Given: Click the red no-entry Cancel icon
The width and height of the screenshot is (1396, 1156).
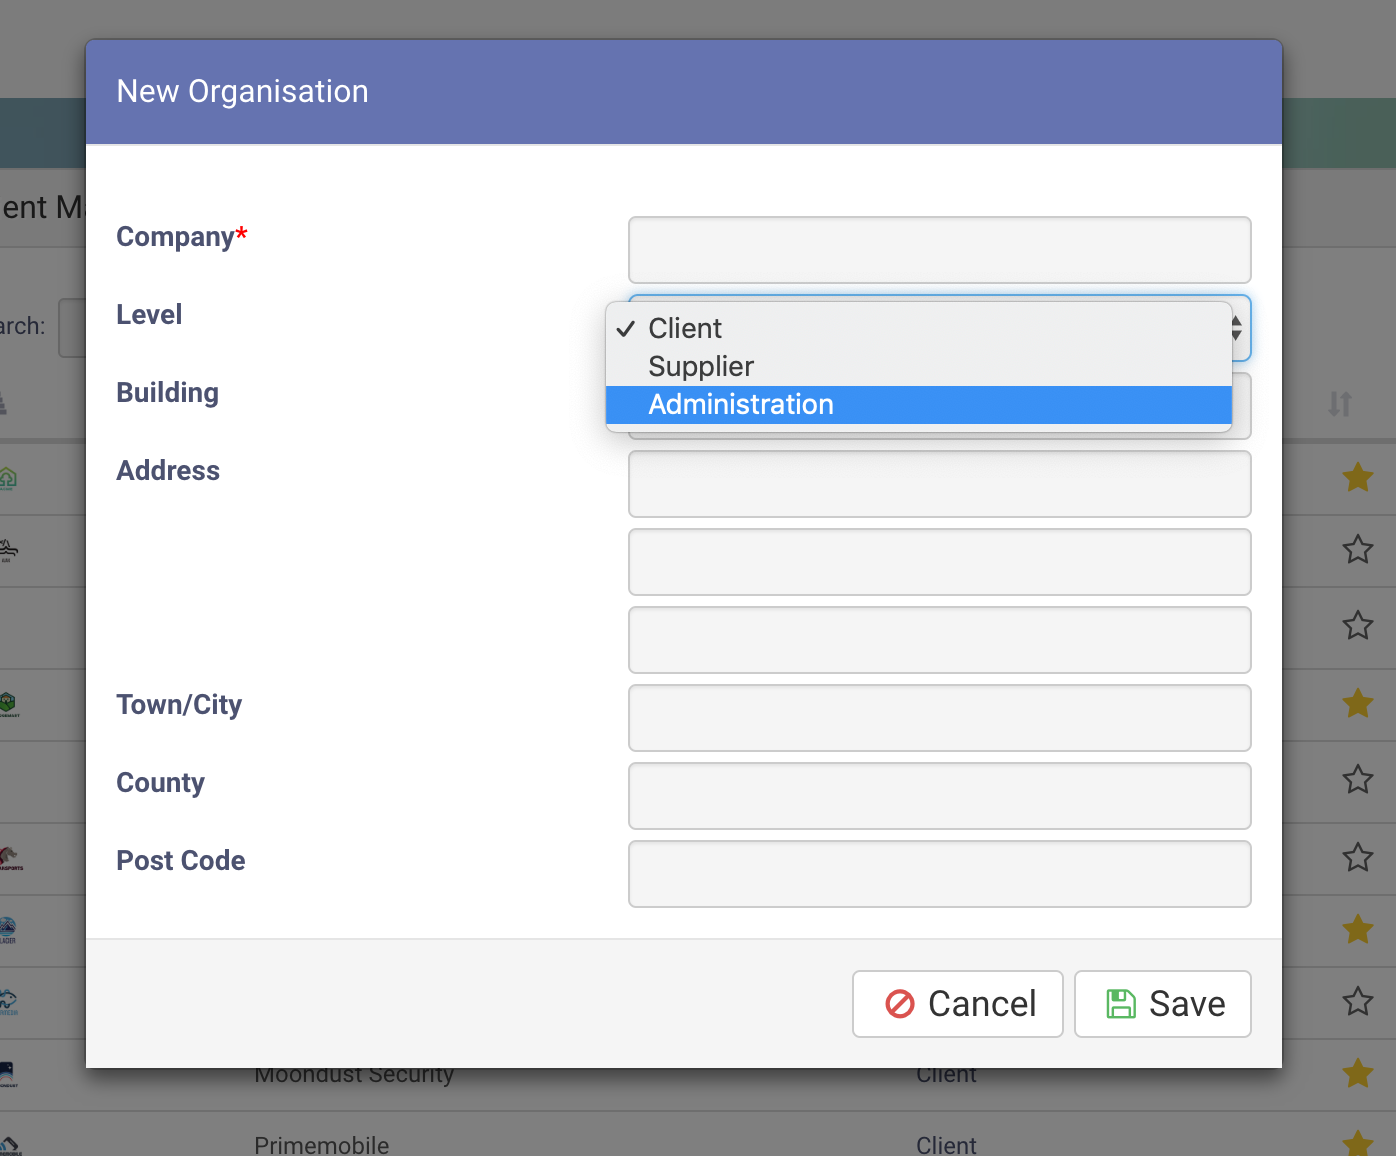Looking at the screenshot, I should [x=899, y=1003].
